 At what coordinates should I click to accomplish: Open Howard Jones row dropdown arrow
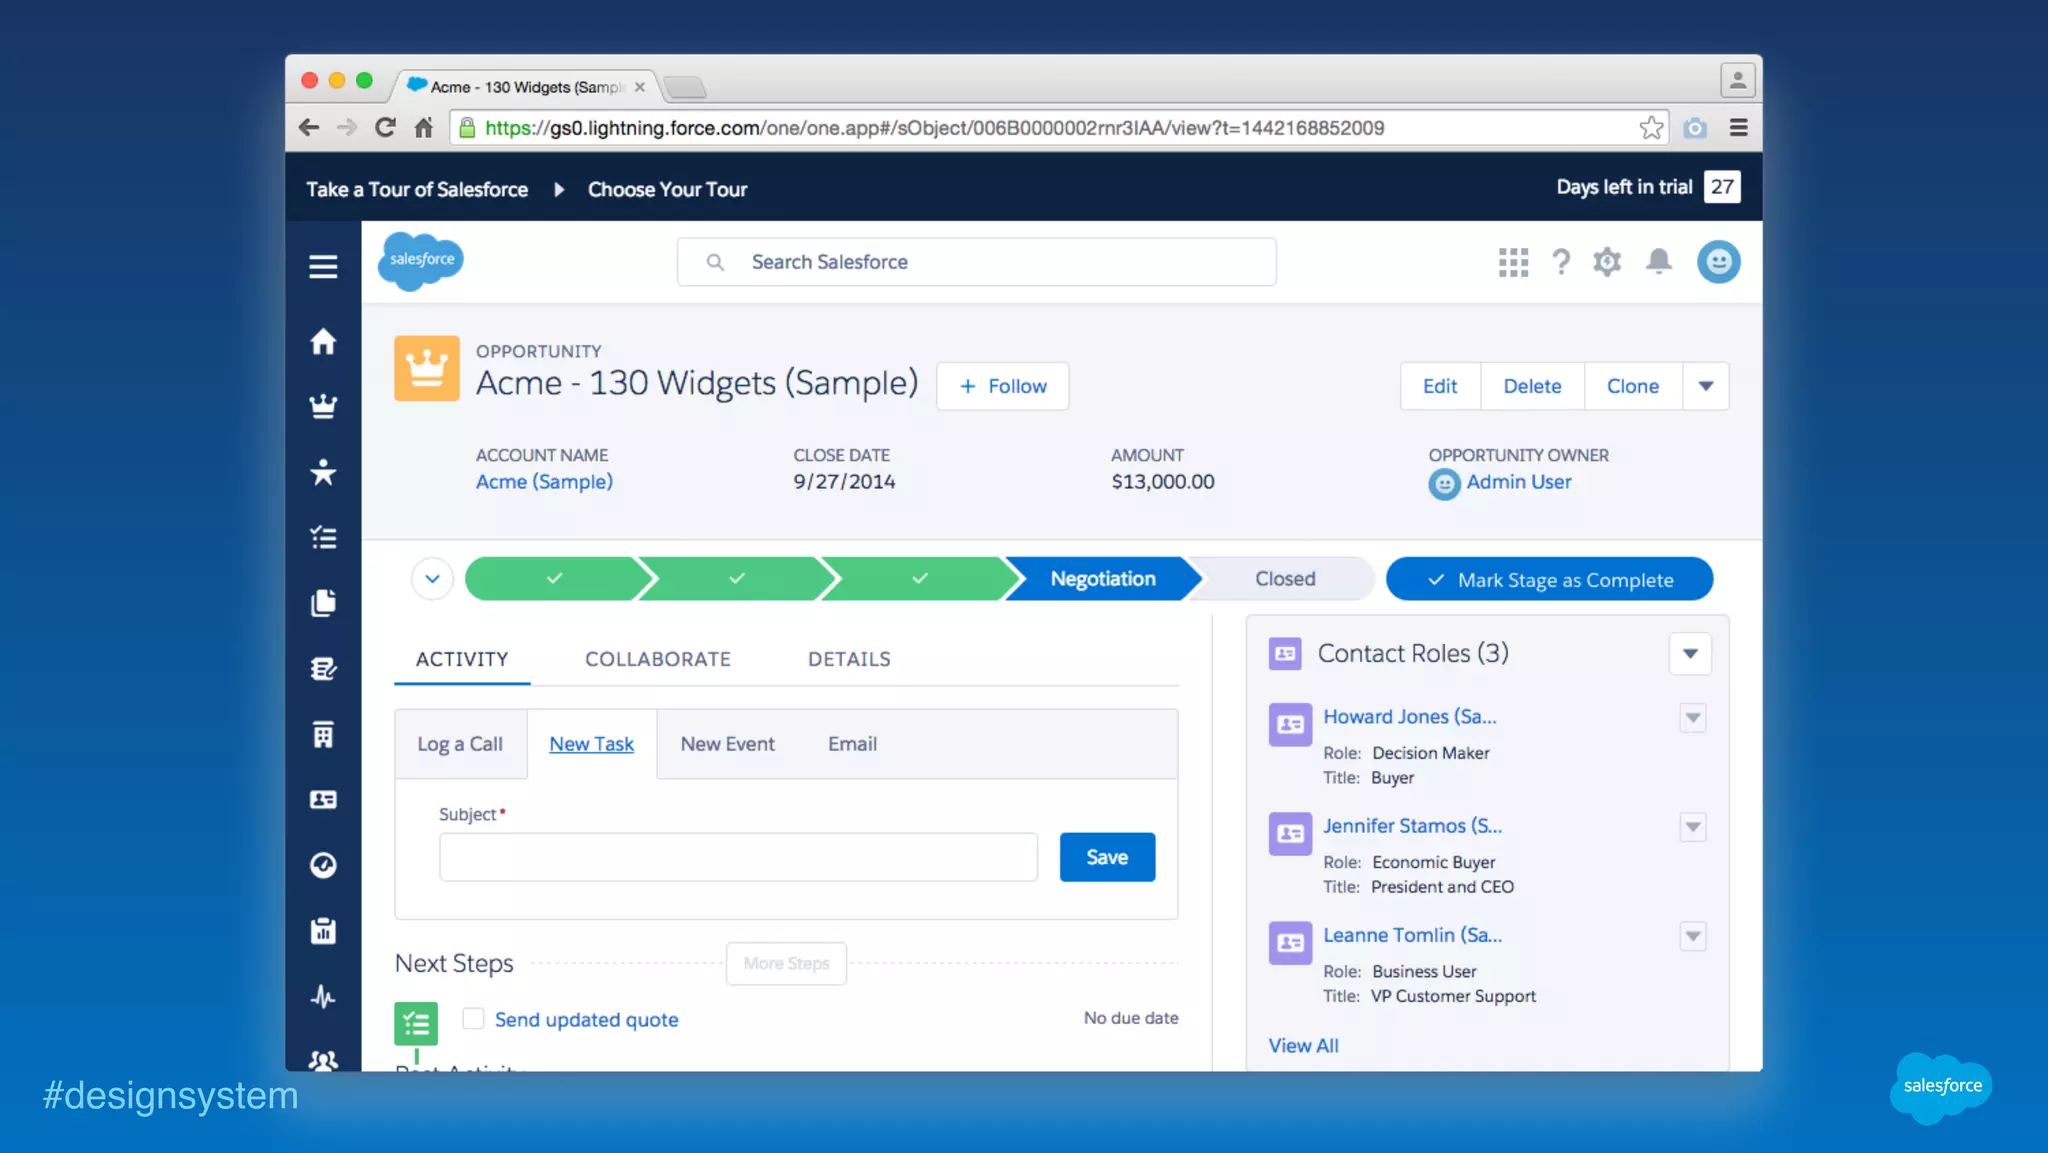1692,717
